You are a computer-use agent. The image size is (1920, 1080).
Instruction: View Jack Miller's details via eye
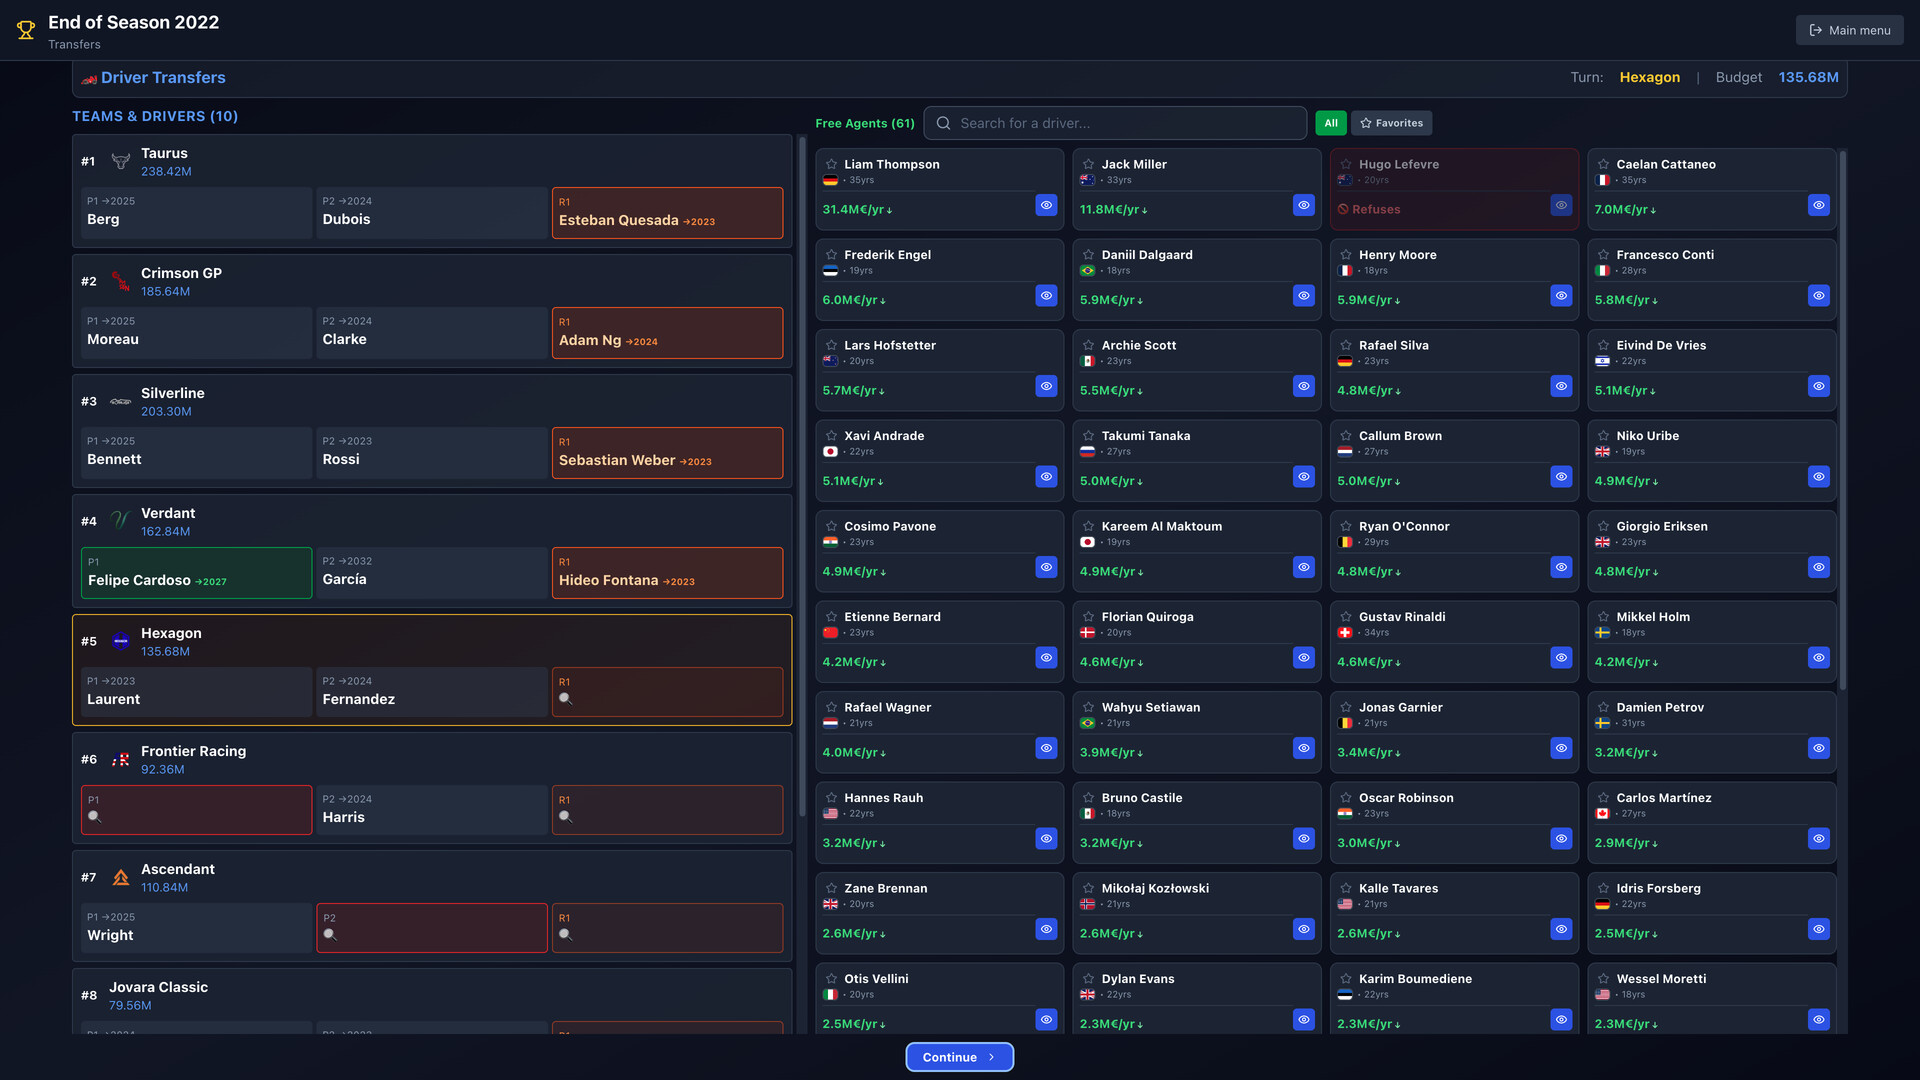click(1304, 205)
